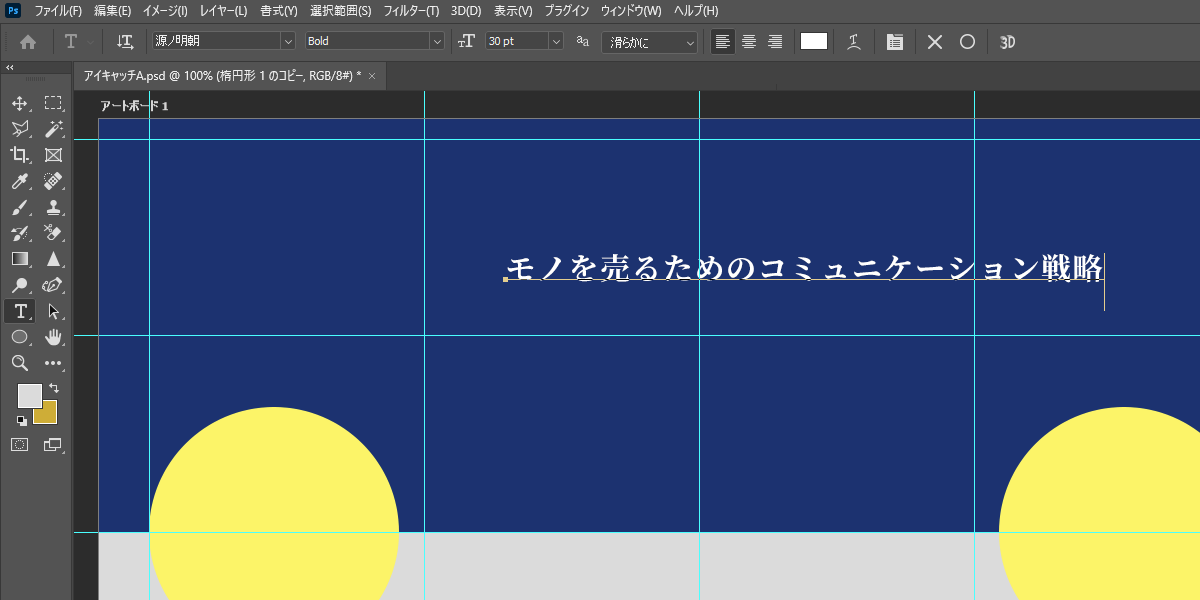Open the 3D(D) menu
This screenshot has width=1200, height=600.
[466, 11]
